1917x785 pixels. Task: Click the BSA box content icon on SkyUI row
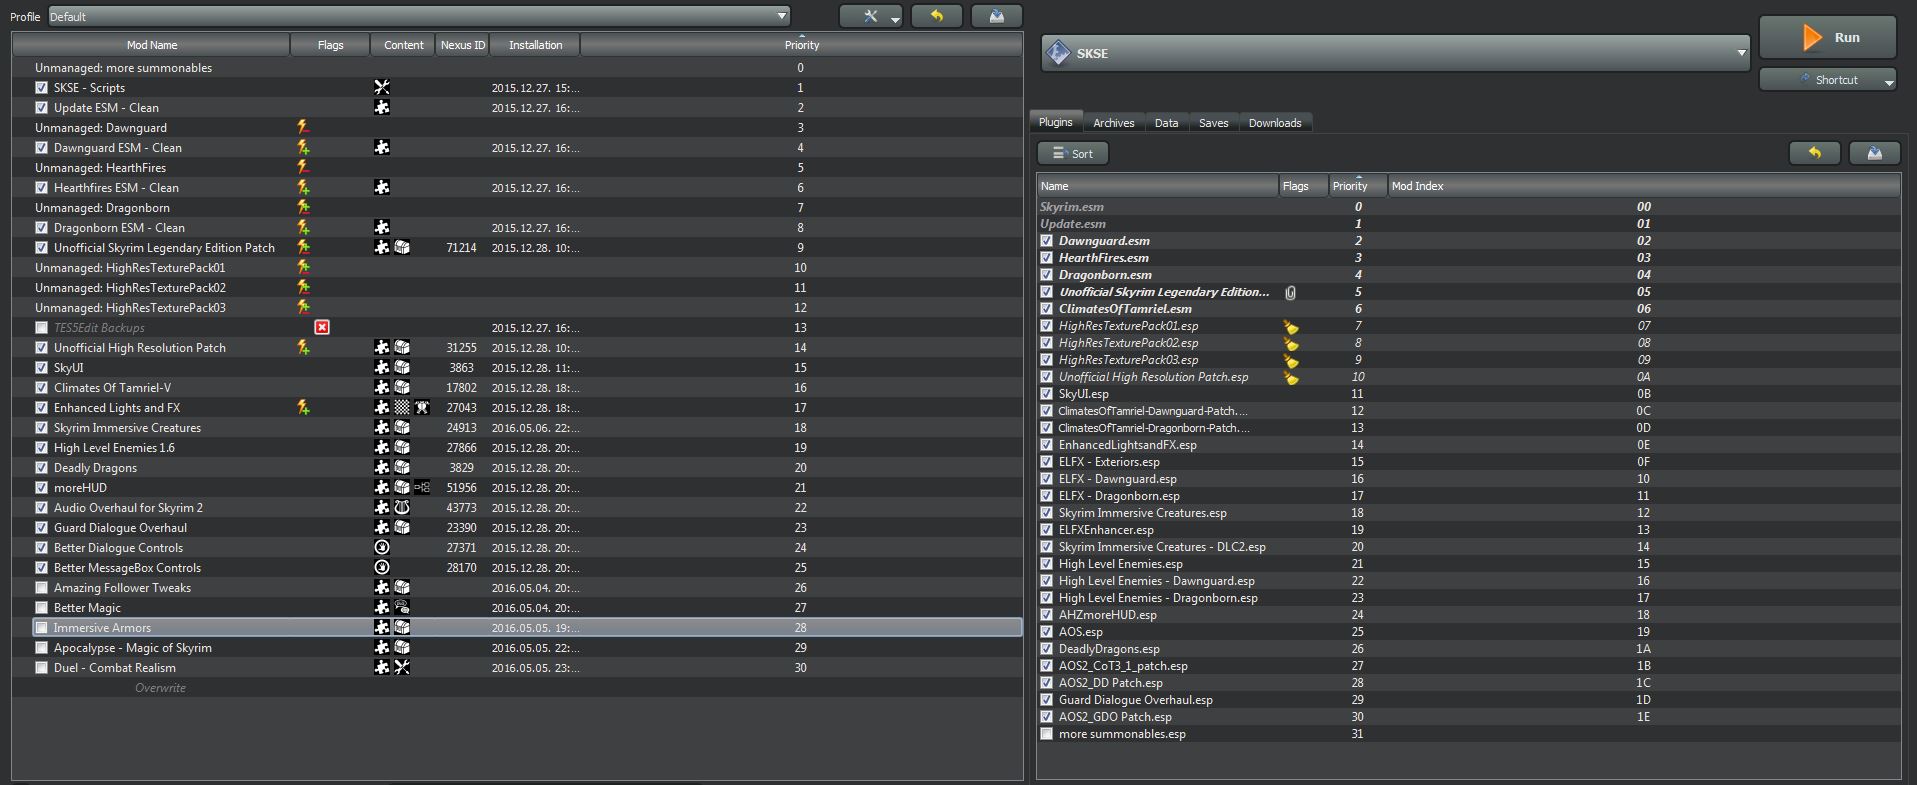click(x=402, y=367)
